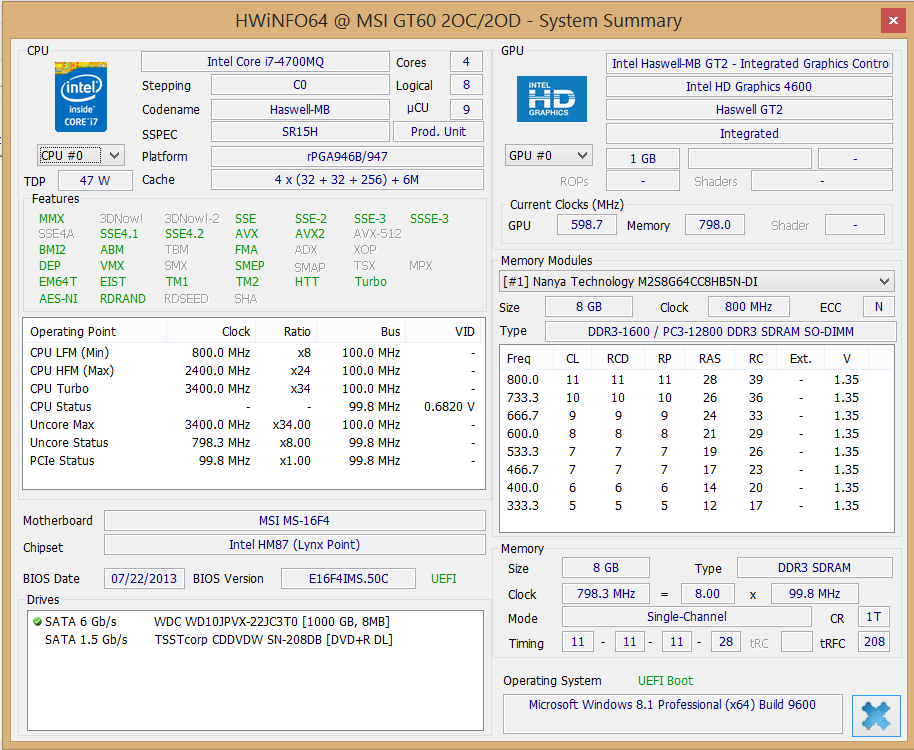Screen dimensions: 914x750
Task: Close the HWiNFO64 window from the title bar
Action: click(893, 21)
